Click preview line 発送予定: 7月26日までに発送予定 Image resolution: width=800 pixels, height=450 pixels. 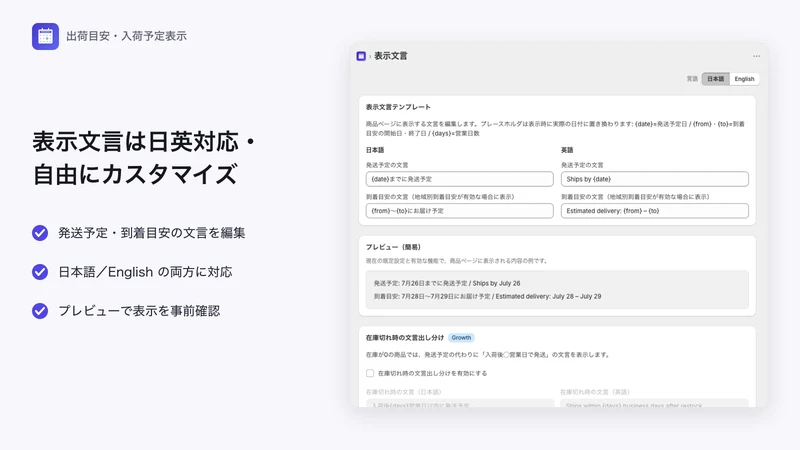tap(447, 283)
